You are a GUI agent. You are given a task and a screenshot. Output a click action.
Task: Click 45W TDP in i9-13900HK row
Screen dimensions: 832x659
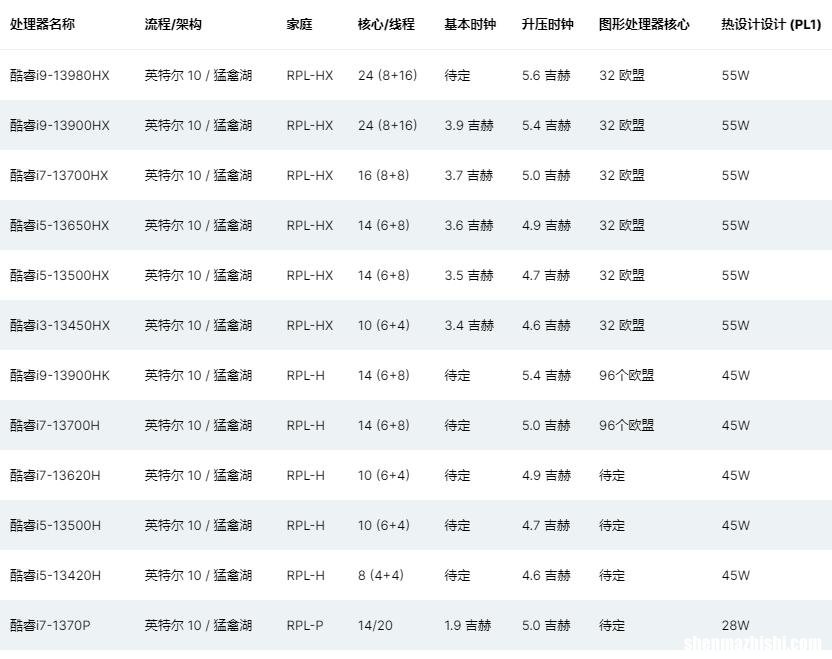735,375
